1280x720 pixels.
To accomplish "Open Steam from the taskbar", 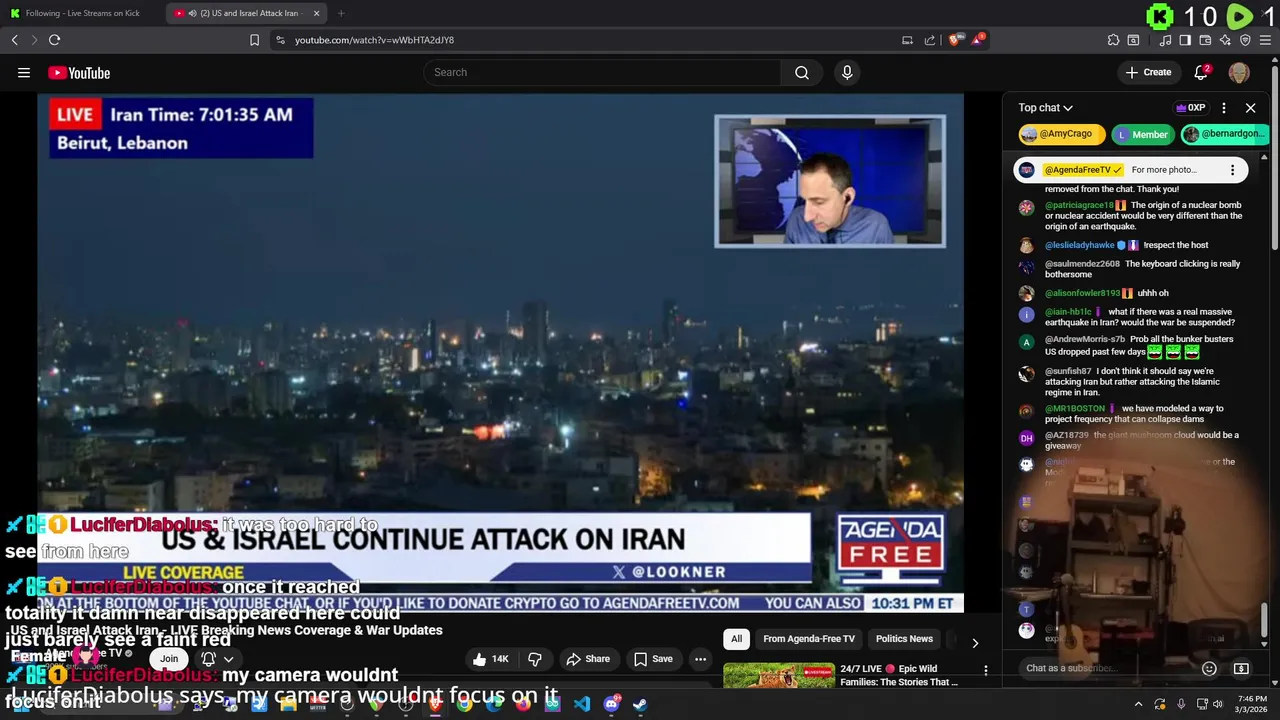I will click(640, 704).
